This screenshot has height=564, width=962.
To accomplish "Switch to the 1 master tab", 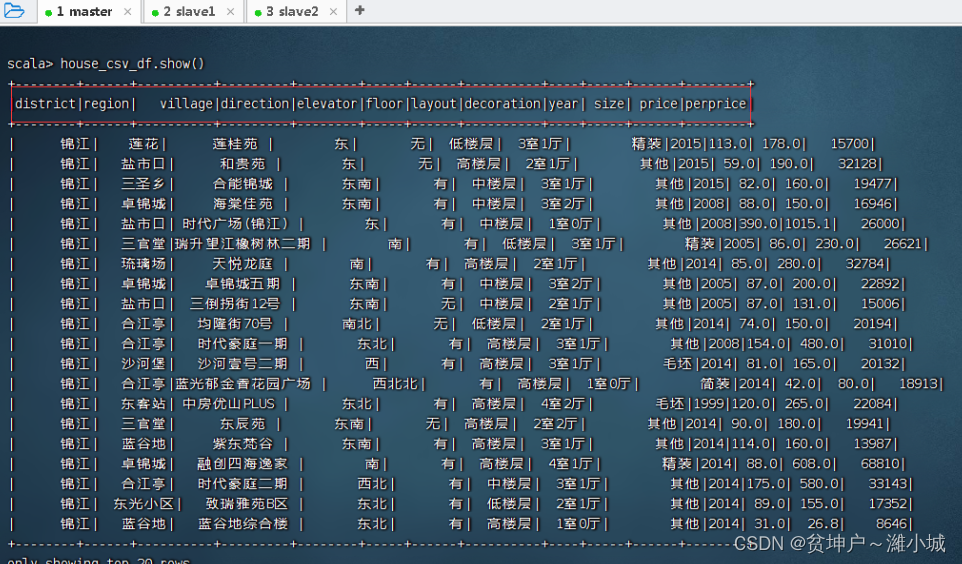I will click(84, 12).
